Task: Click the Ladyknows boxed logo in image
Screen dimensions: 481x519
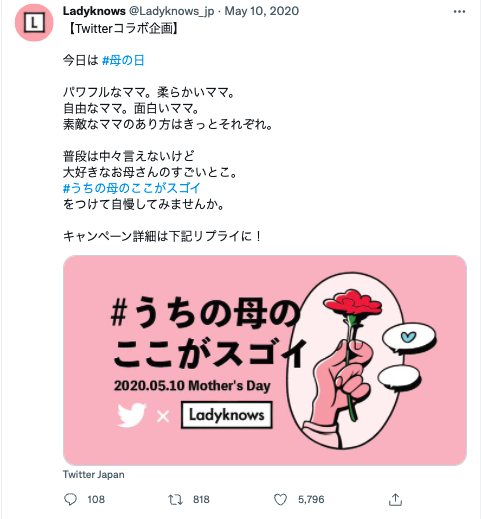Action: tap(227, 415)
